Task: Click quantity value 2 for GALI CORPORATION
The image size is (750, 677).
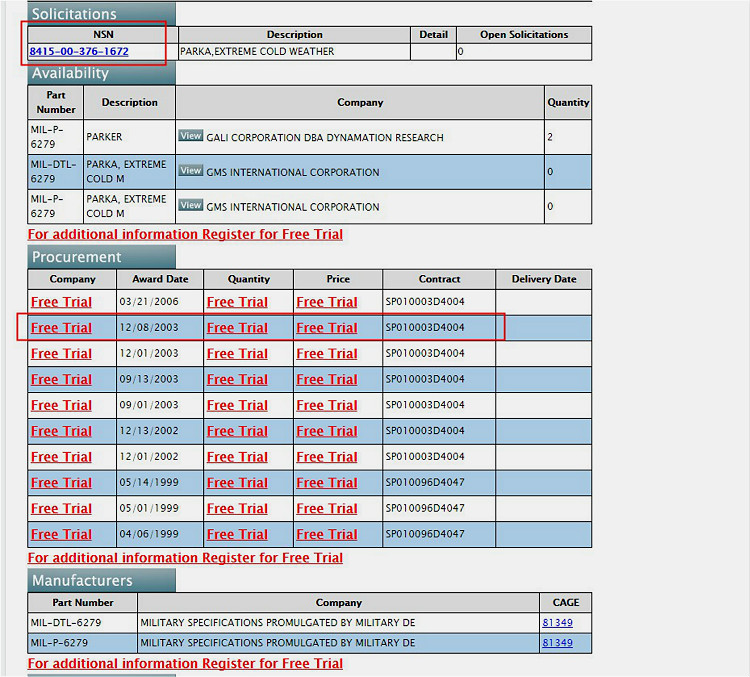Action: 550,137
